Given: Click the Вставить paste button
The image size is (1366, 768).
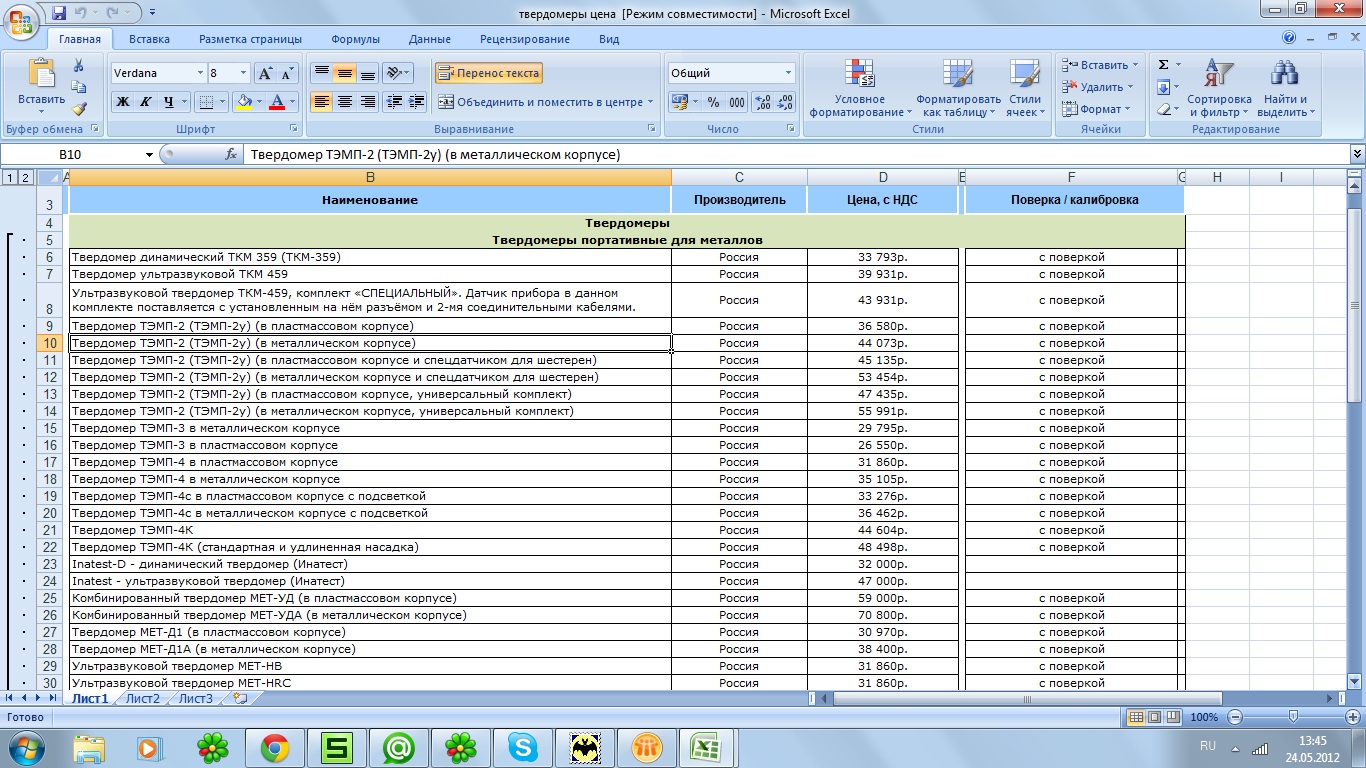Looking at the screenshot, I should [41, 86].
